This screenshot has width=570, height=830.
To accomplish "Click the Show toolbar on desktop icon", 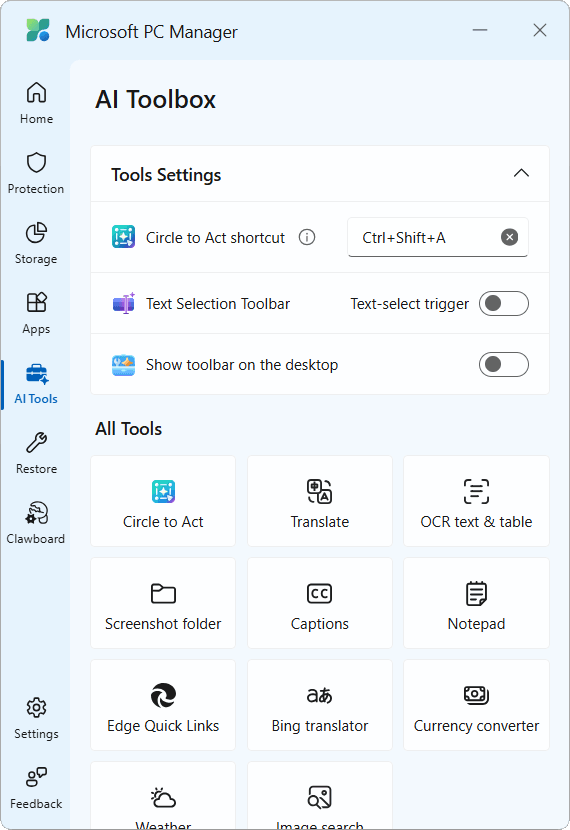I will point(123,365).
